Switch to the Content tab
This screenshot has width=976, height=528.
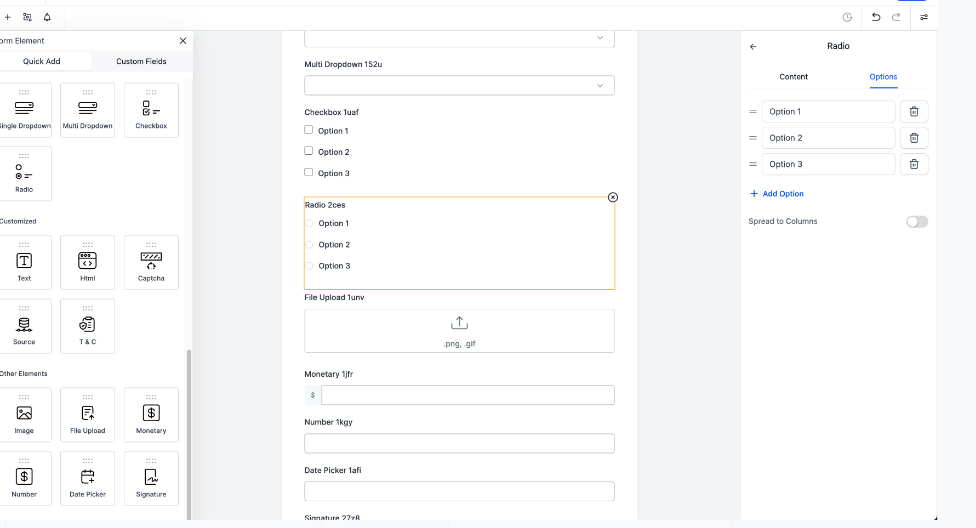pos(794,77)
